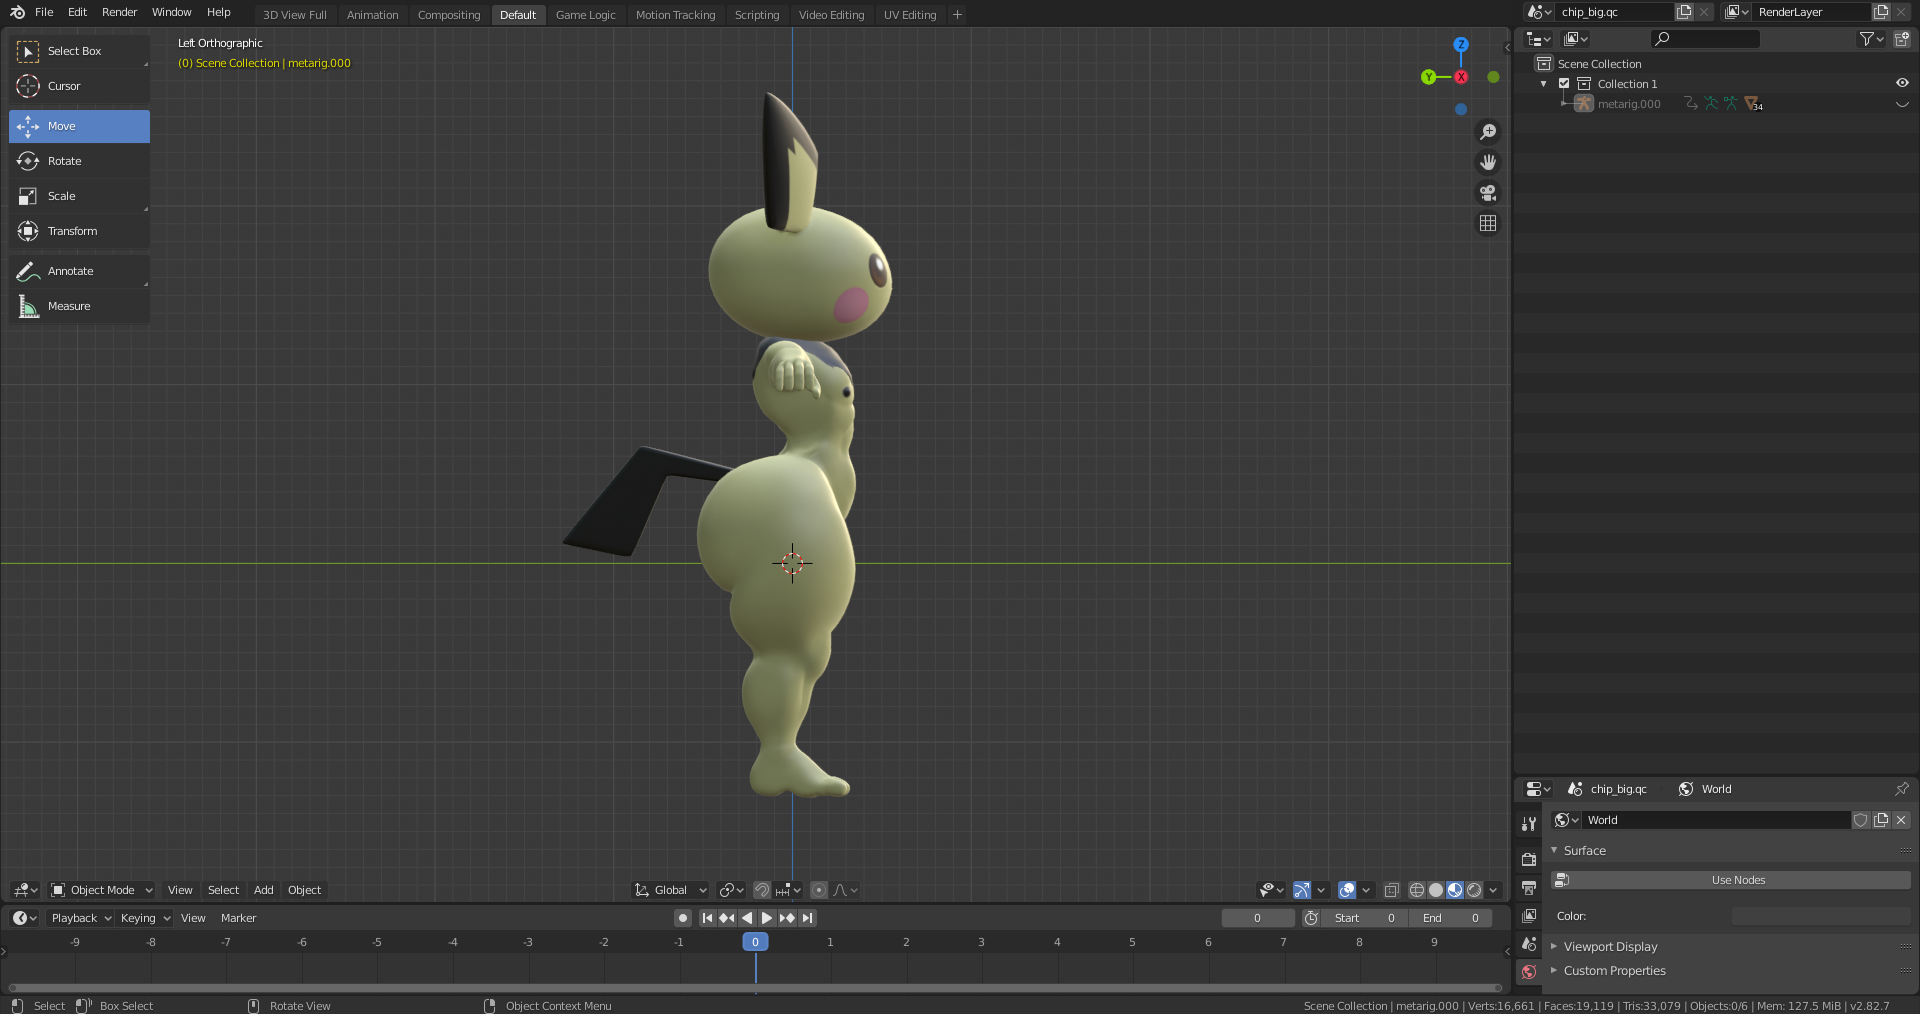1920x1014 pixels.
Task: Select the Select Box tool
Action: [79, 51]
